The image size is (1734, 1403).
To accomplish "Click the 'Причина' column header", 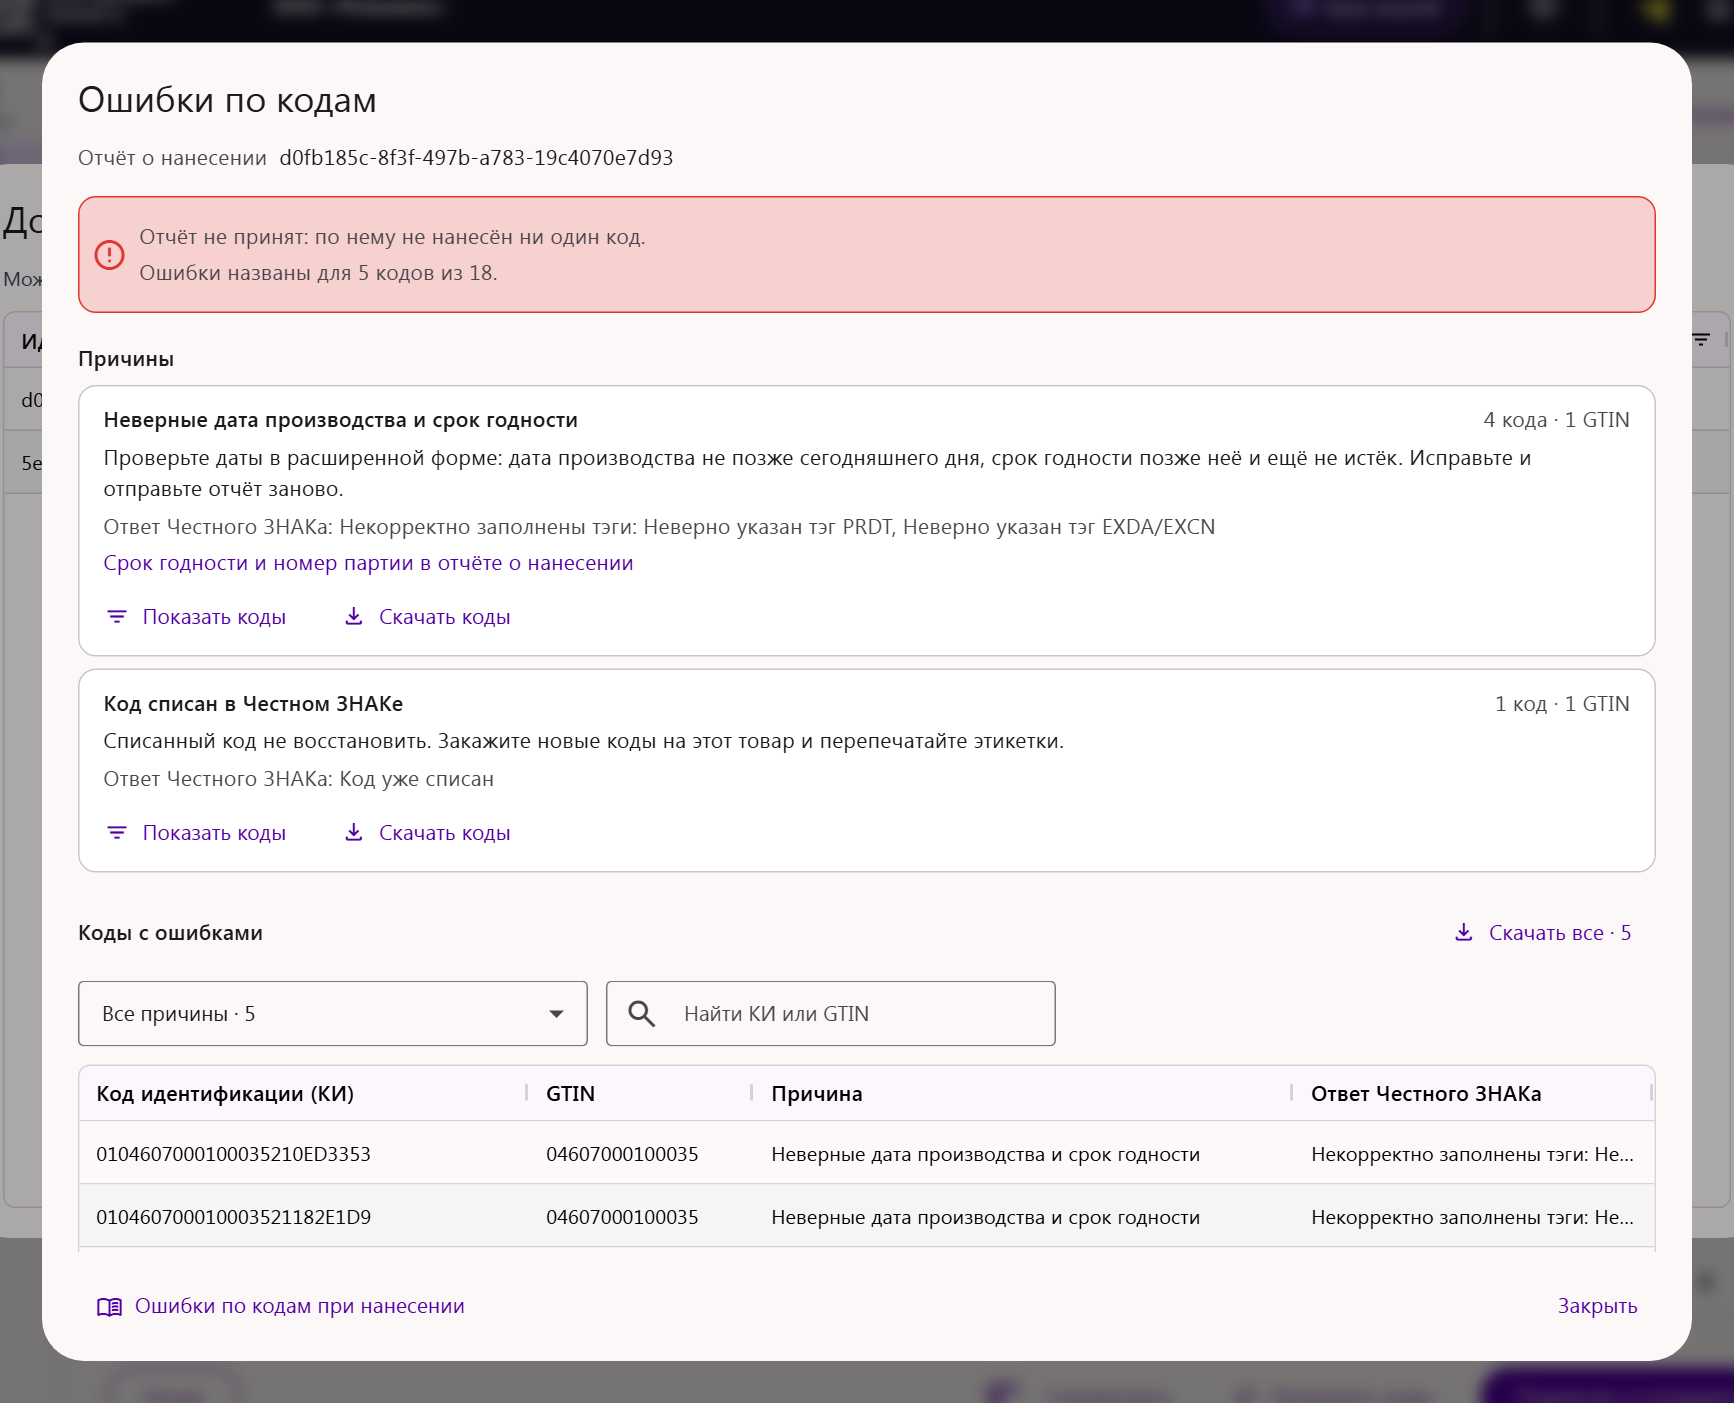I will pyautogui.click(x=817, y=1094).
